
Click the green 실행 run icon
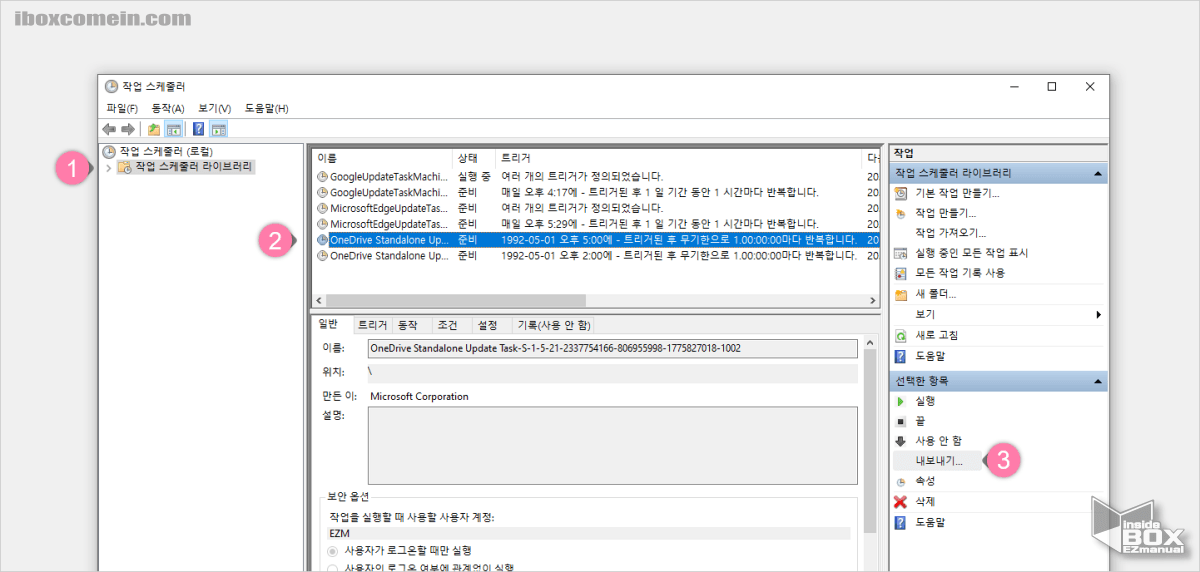pos(901,401)
